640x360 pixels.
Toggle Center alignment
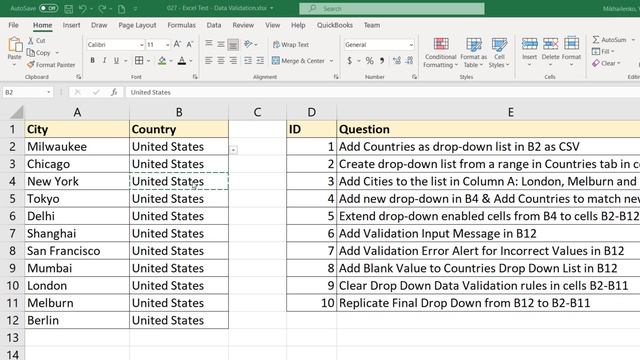pos(221,60)
